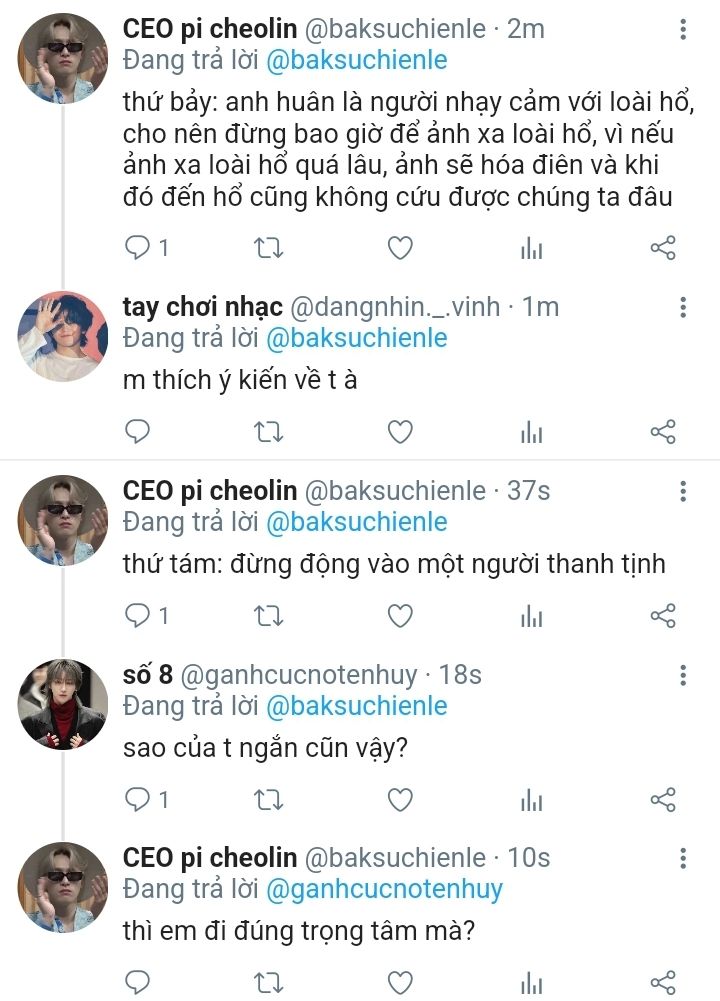The width and height of the screenshot is (720, 1001).
Task: Open 'CEO pi cheolin' profile name on first tweet
Action: [210, 29]
